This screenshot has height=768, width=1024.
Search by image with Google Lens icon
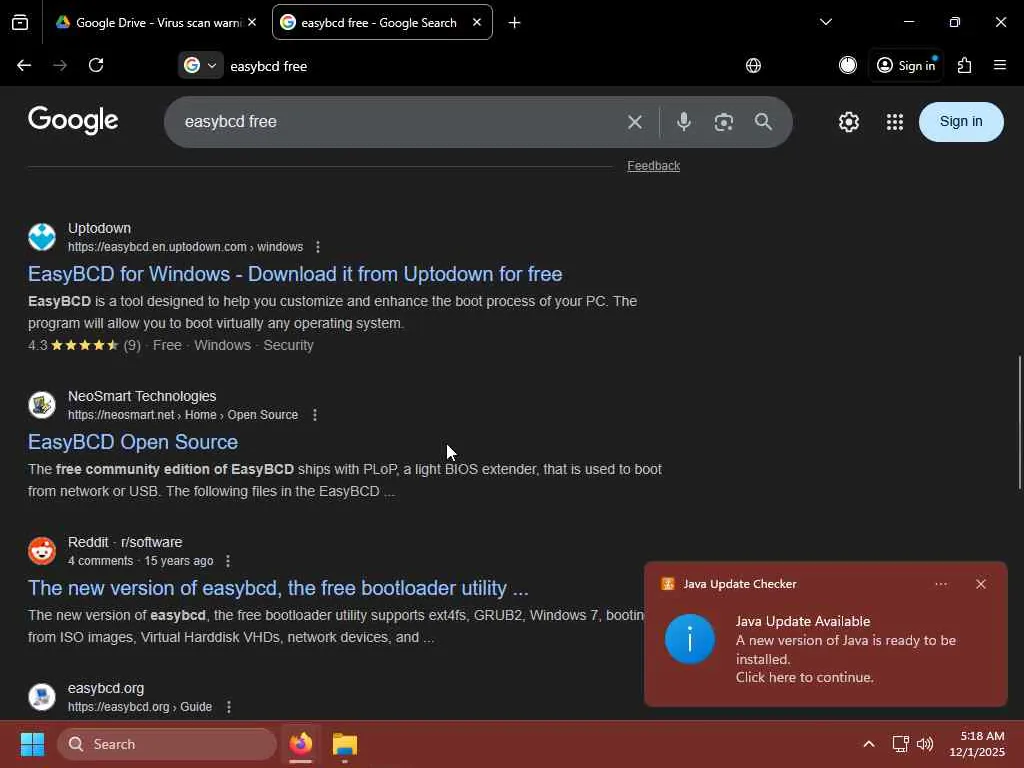click(724, 122)
